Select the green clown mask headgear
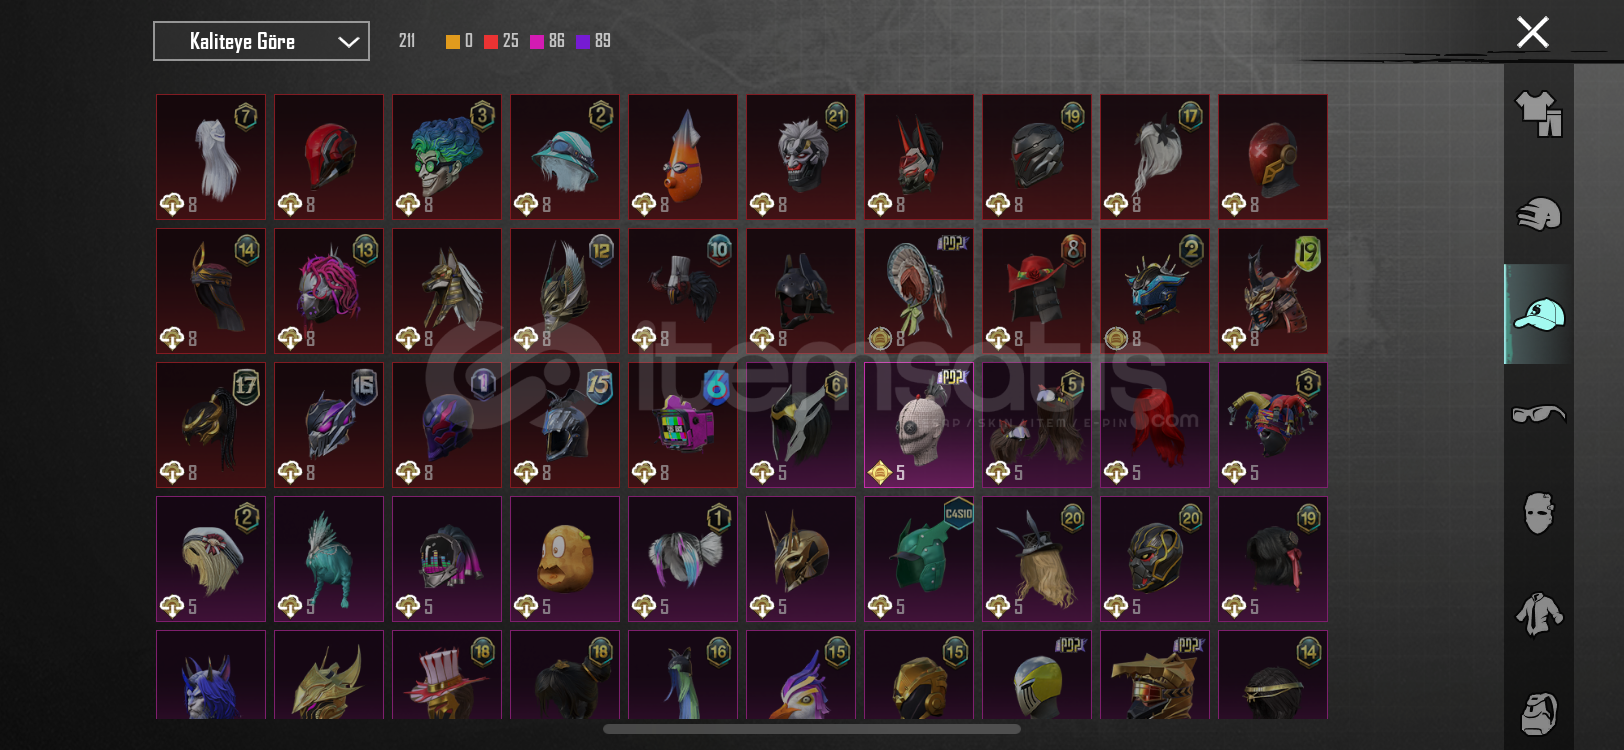The width and height of the screenshot is (1624, 750). 447,157
